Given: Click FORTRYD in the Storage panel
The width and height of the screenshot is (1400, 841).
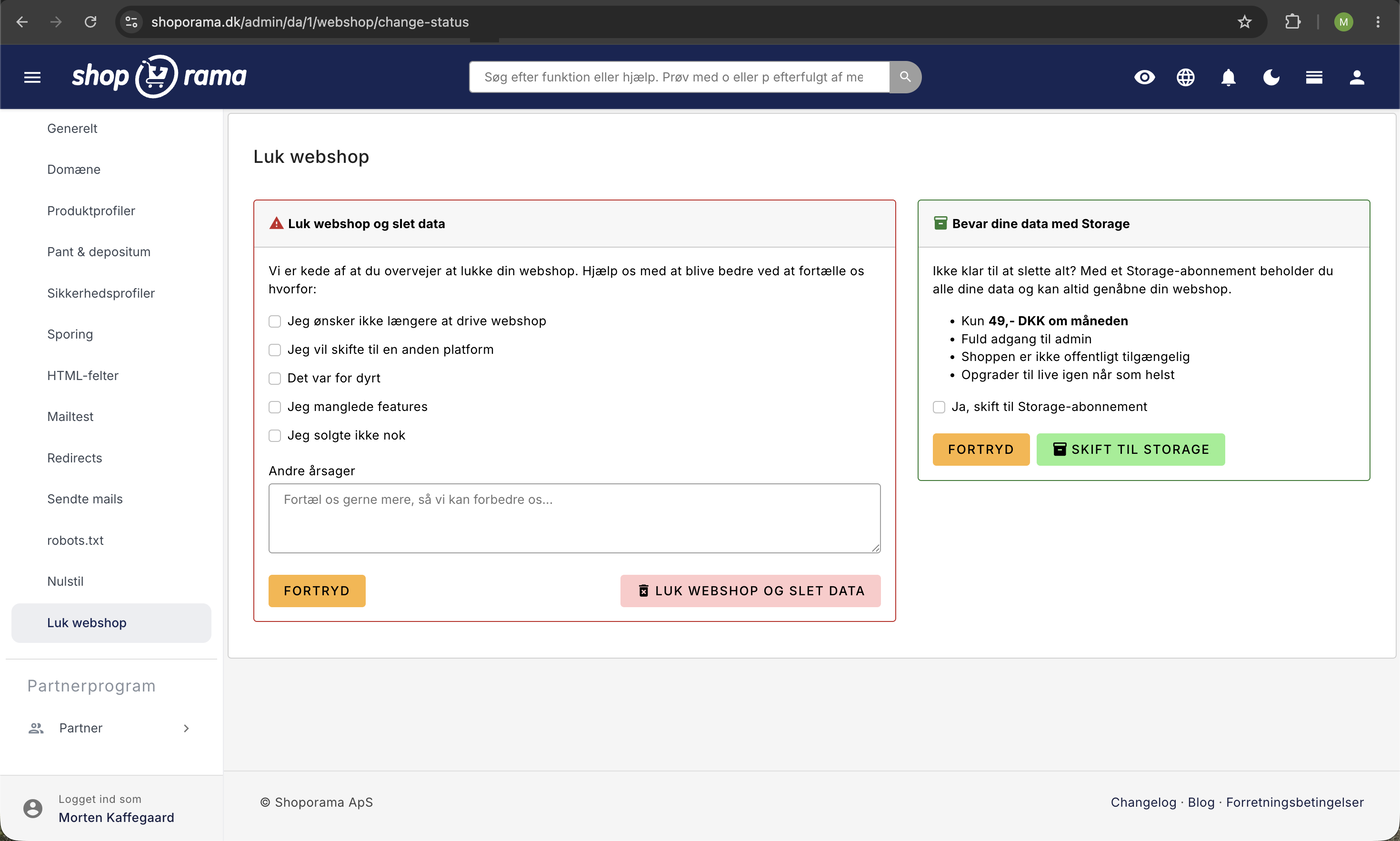Looking at the screenshot, I should [981, 449].
